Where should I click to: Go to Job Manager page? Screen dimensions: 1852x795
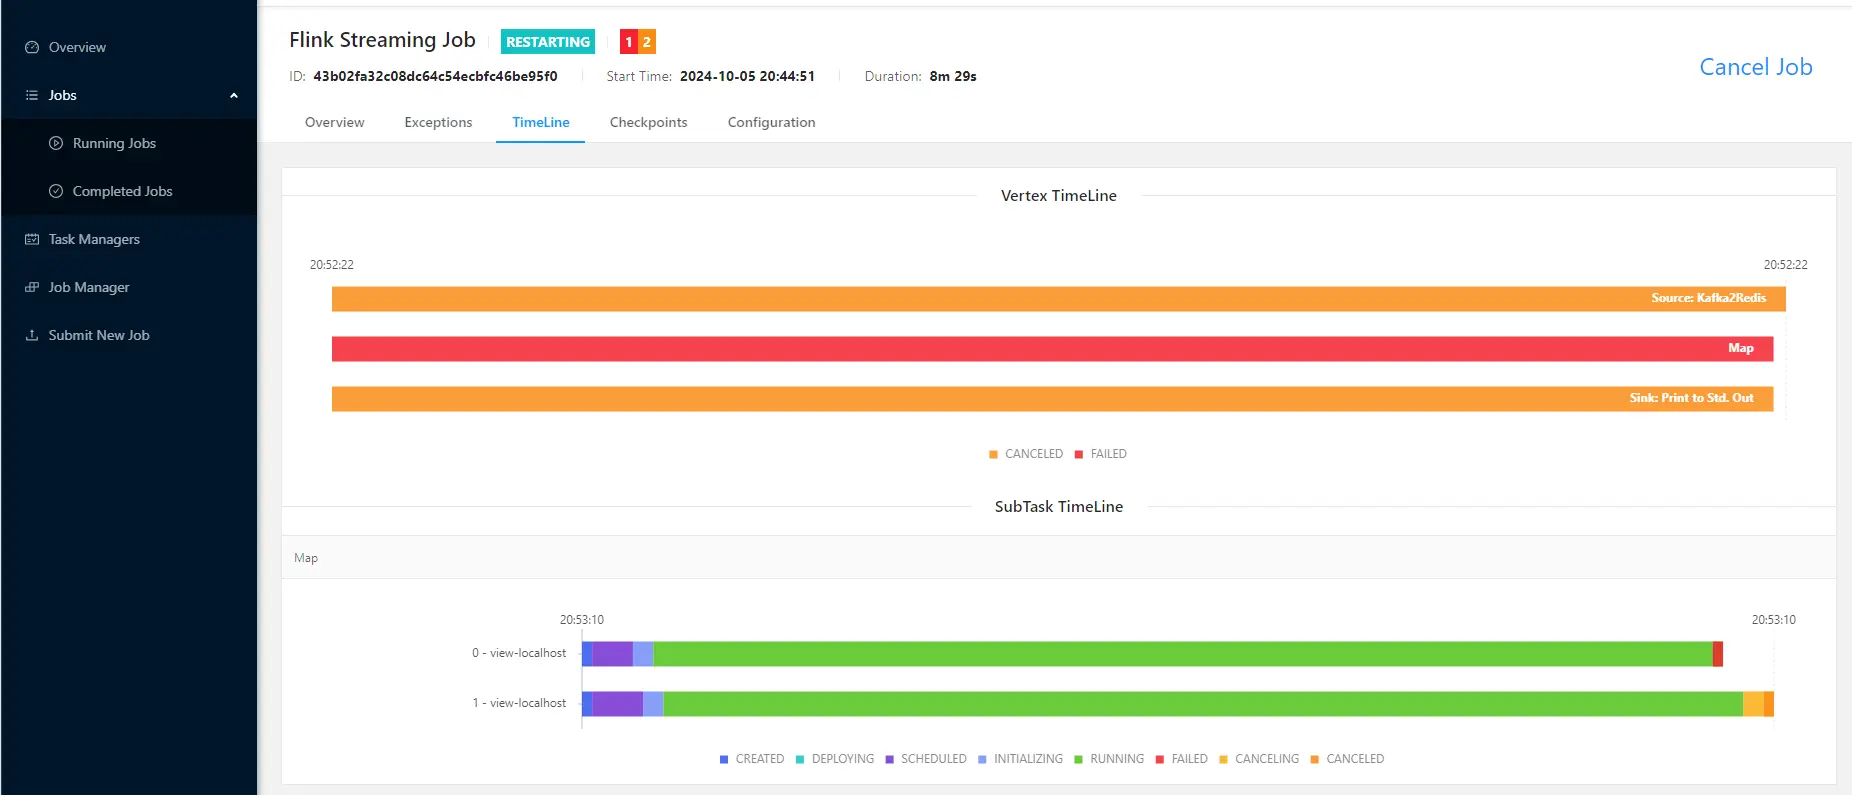point(128,287)
